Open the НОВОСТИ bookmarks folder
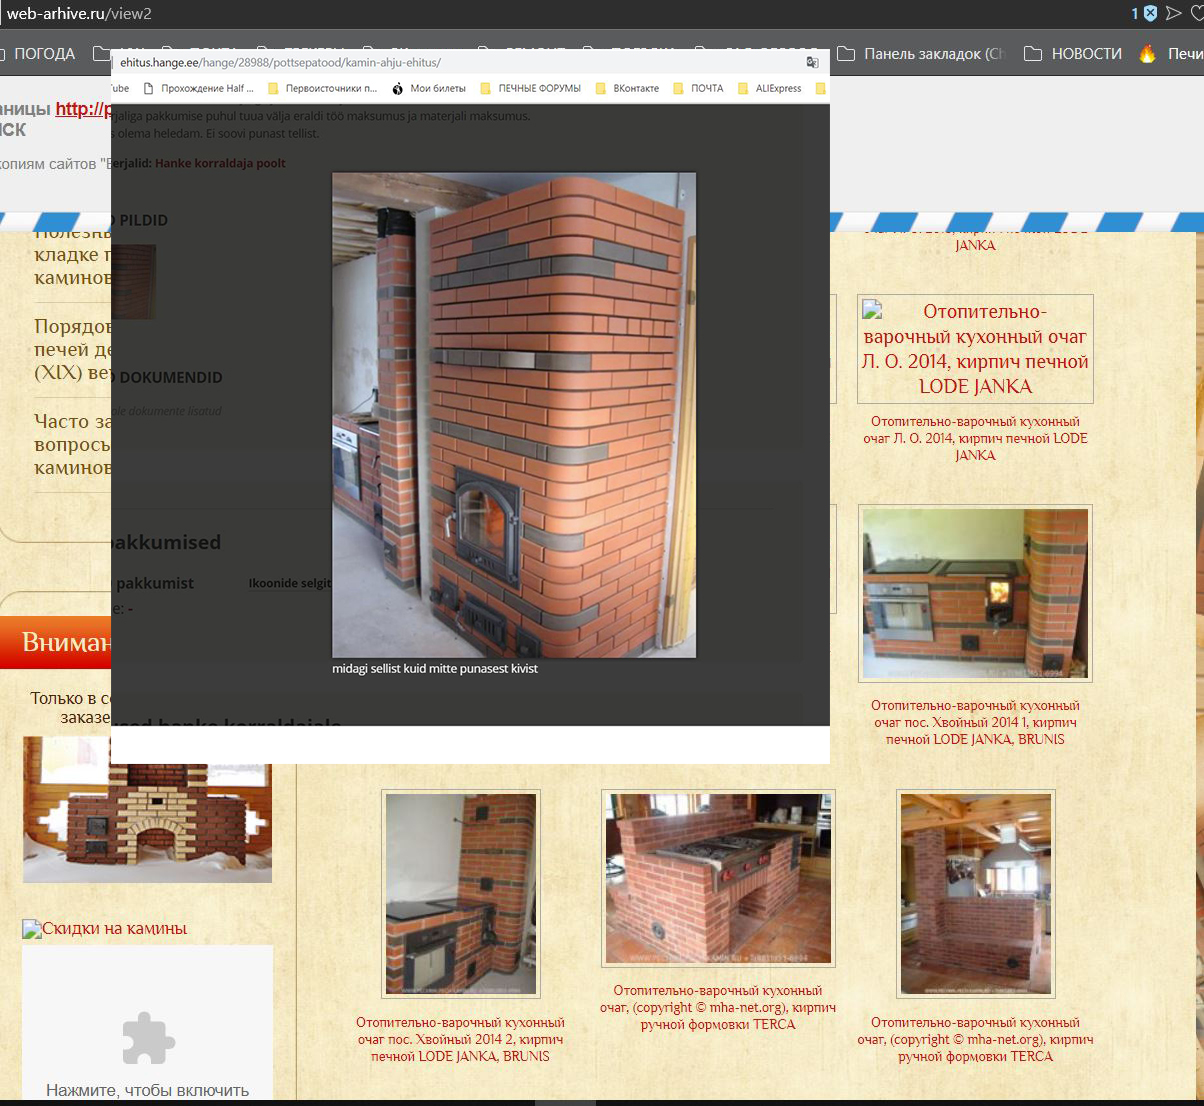 pyautogui.click(x=1073, y=54)
